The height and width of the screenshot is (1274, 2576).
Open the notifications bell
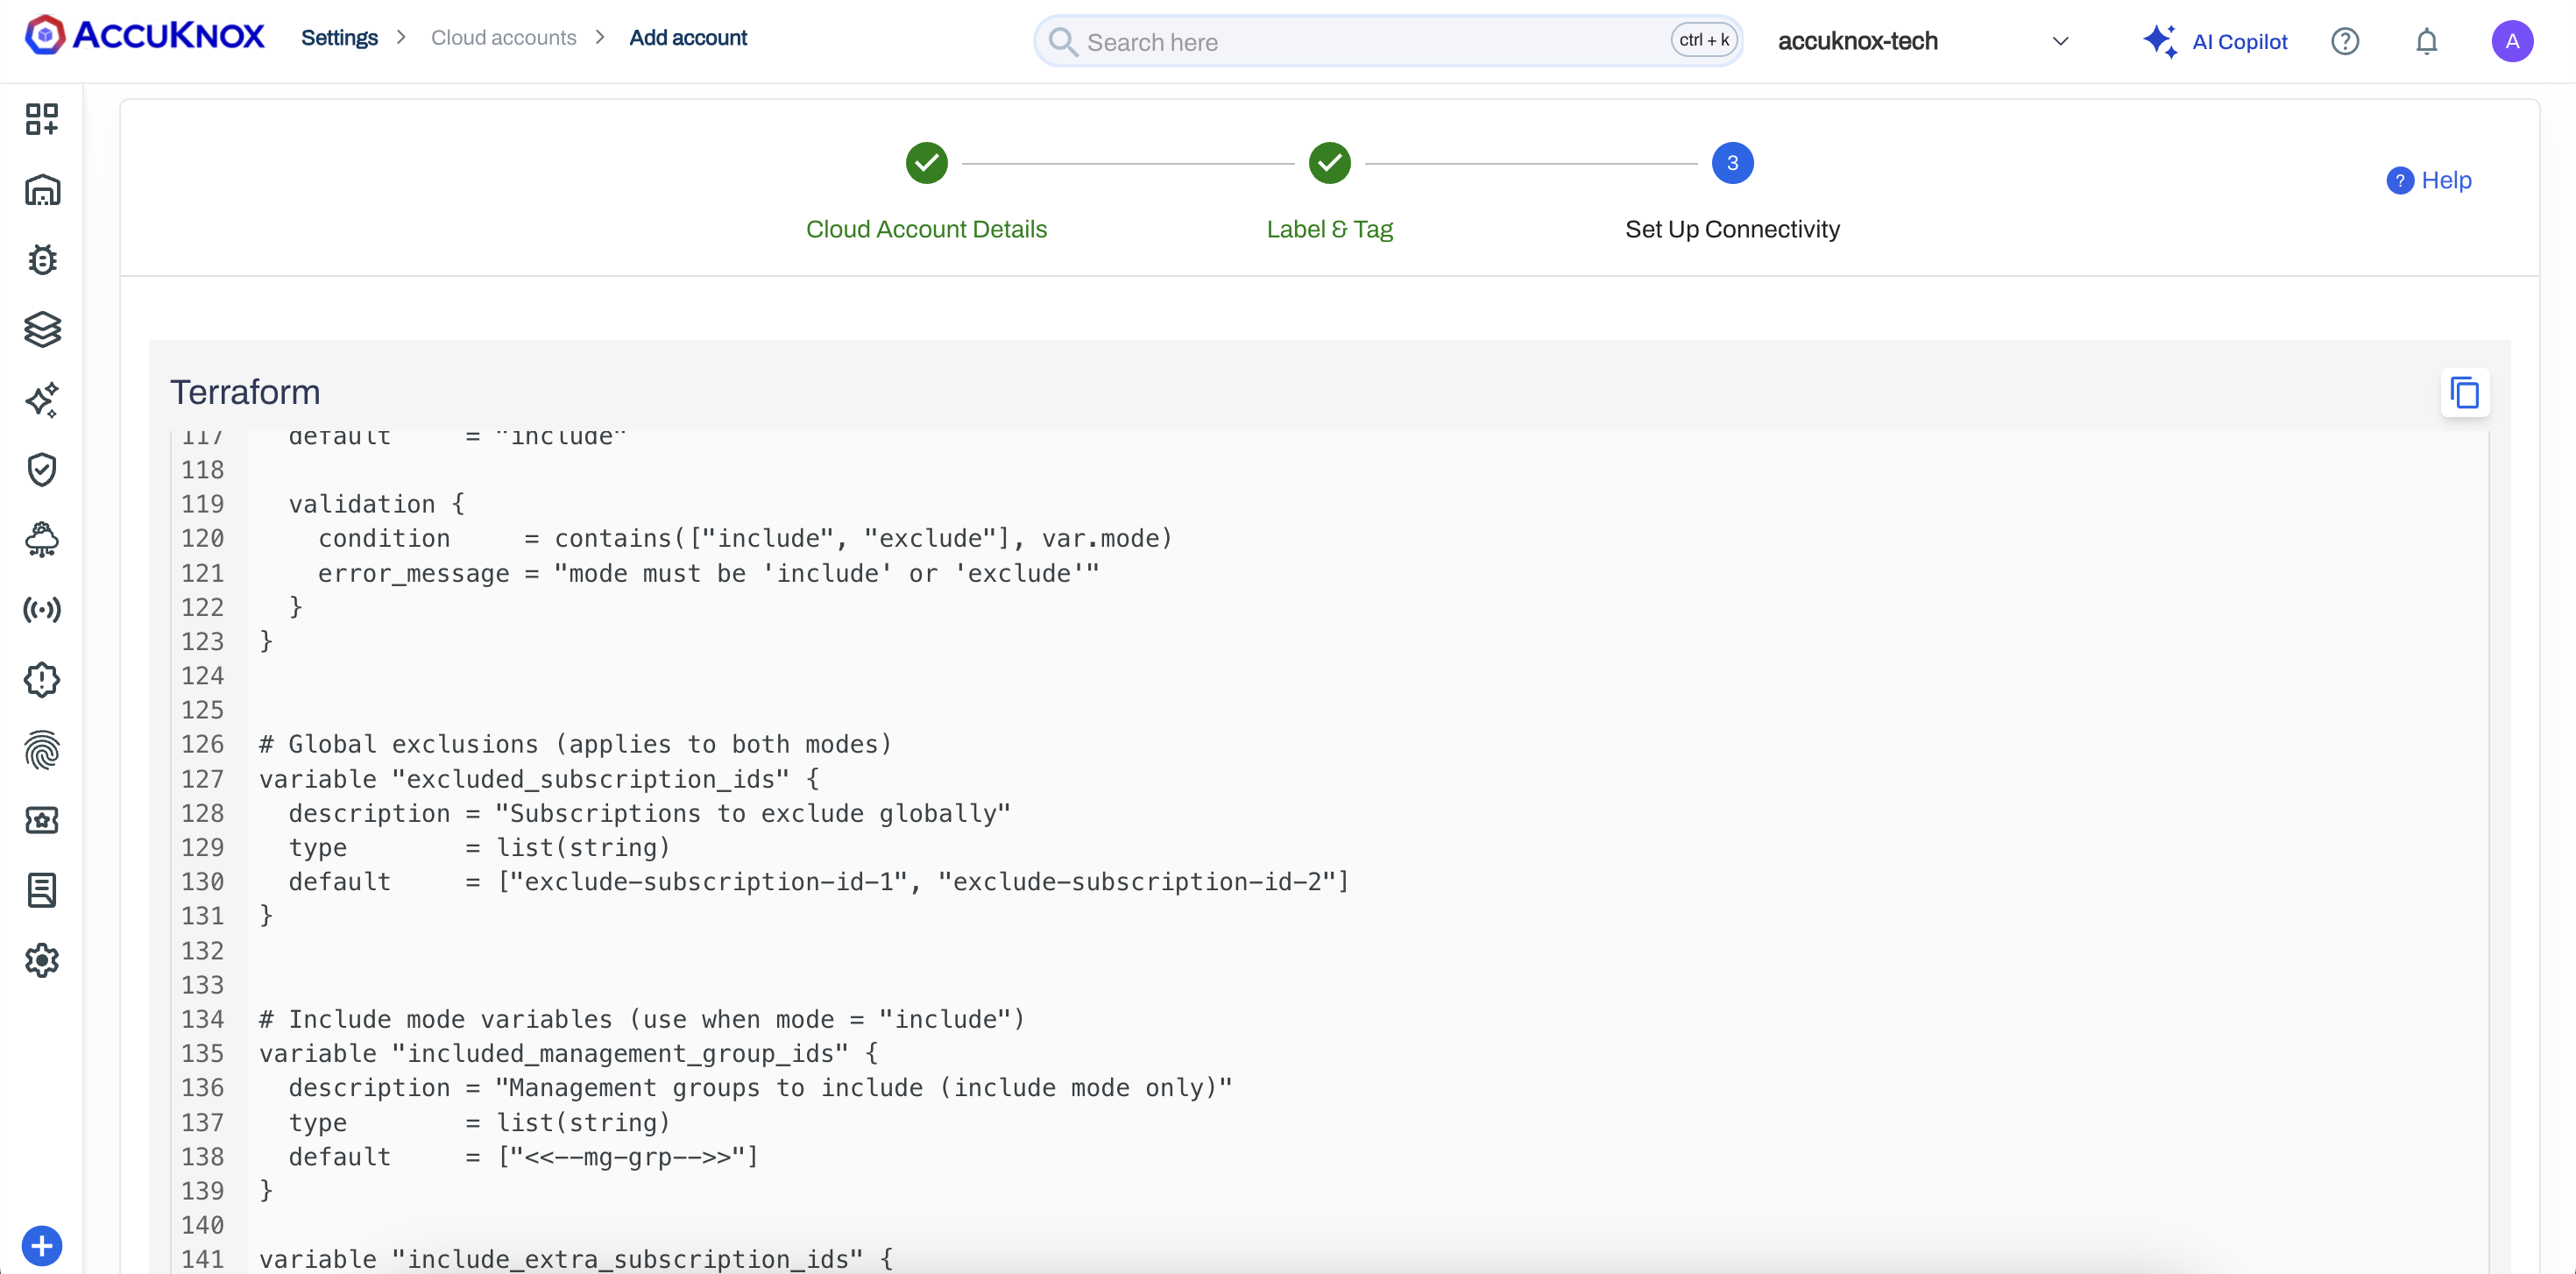(2427, 41)
